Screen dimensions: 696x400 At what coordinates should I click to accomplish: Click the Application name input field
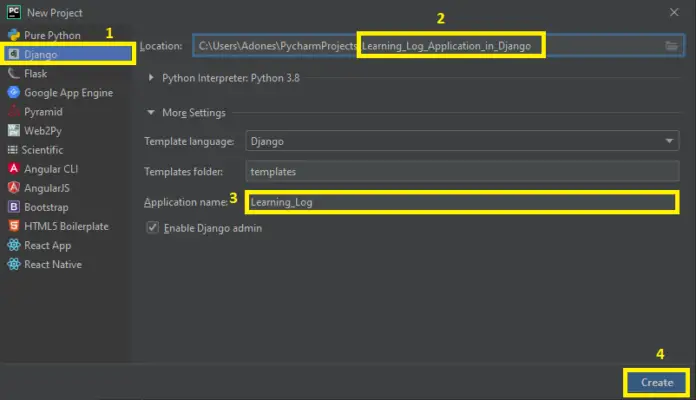[x=460, y=202]
